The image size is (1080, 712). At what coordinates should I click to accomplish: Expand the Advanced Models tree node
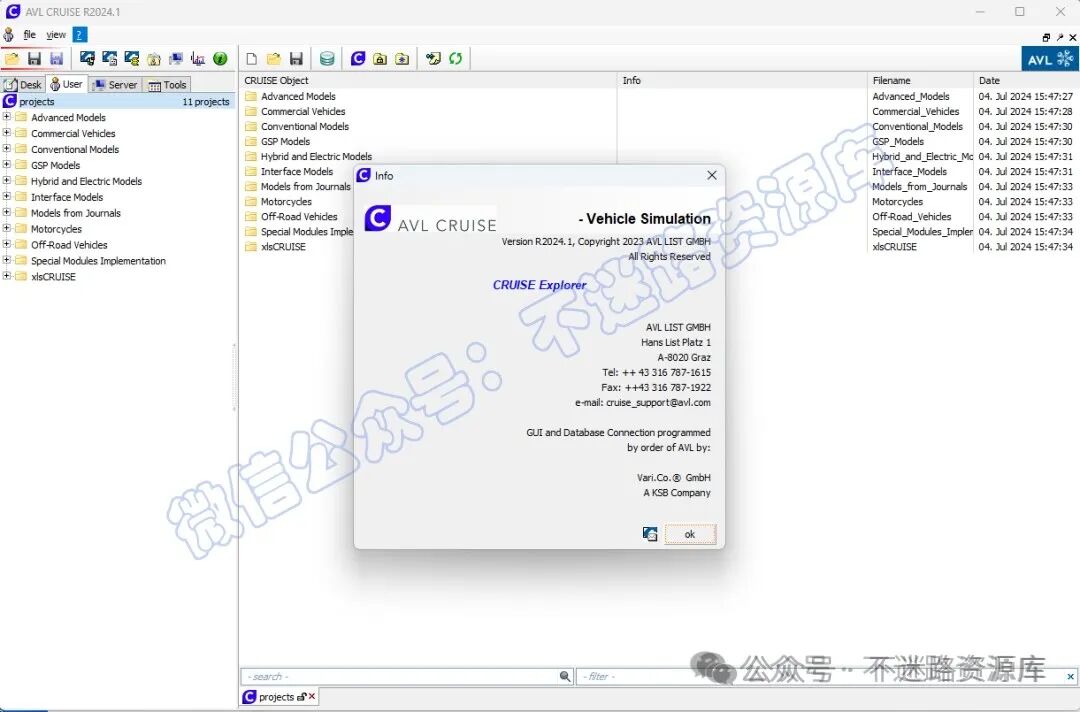[x=7, y=116]
